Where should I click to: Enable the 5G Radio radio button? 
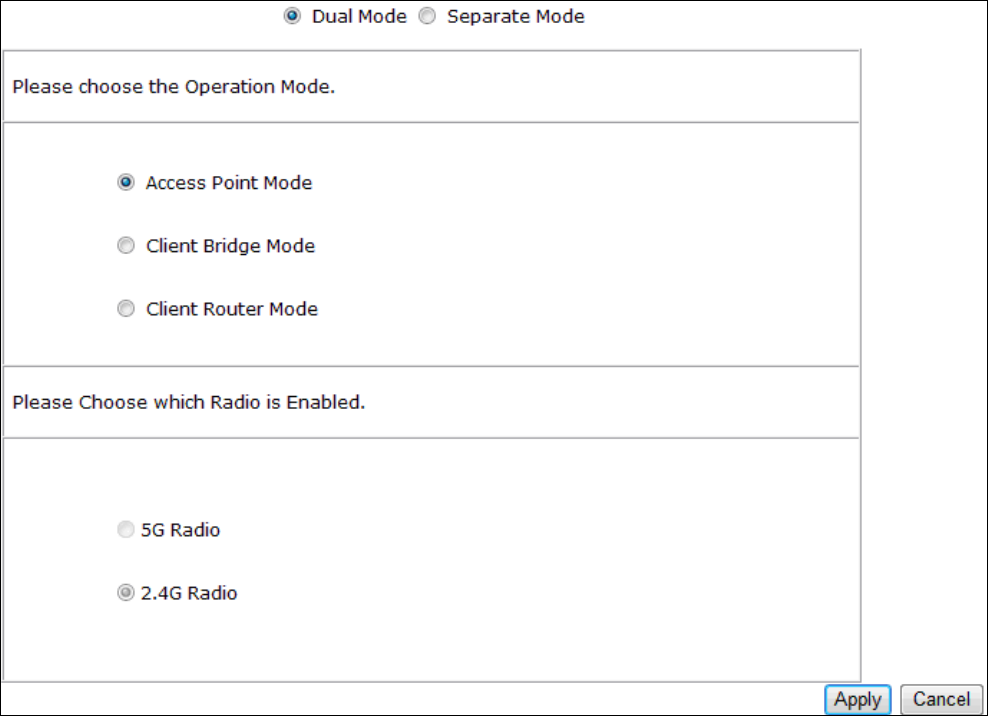[x=126, y=530]
